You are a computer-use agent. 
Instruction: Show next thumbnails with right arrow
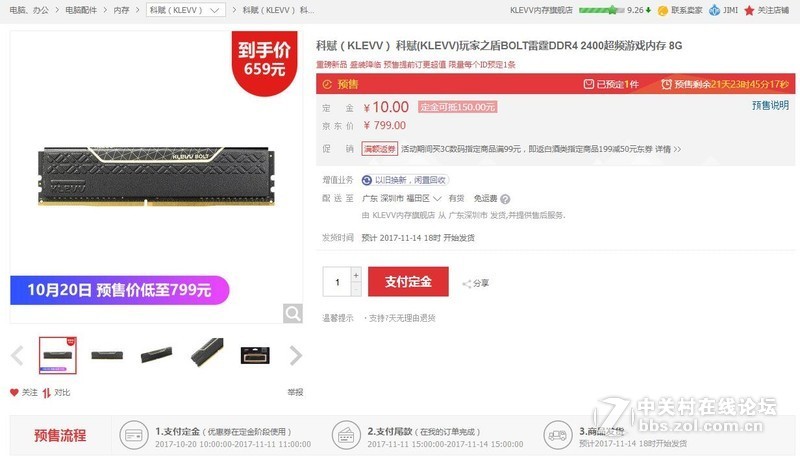[x=296, y=355]
